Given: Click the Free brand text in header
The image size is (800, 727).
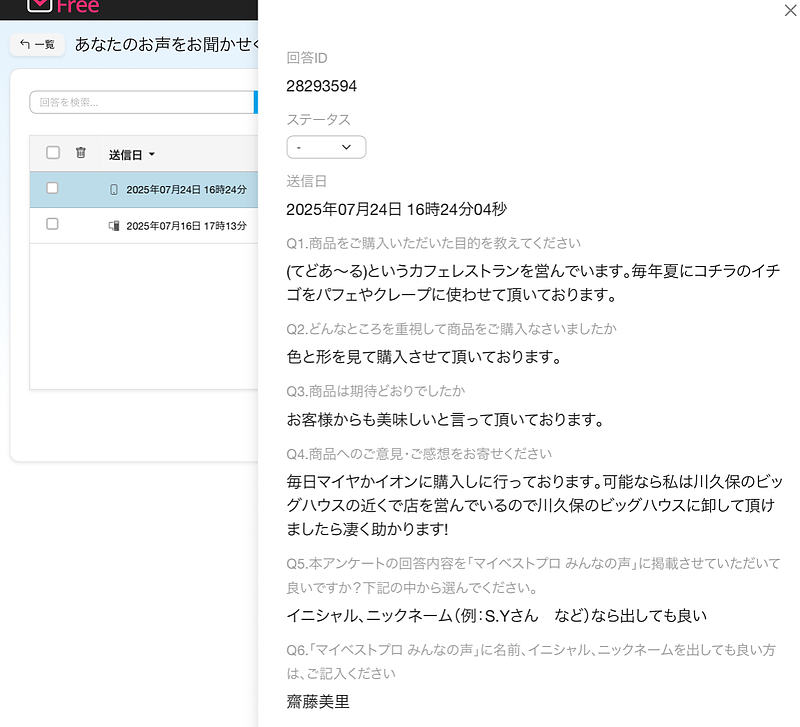Looking at the screenshot, I should pyautogui.click(x=78, y=7).
